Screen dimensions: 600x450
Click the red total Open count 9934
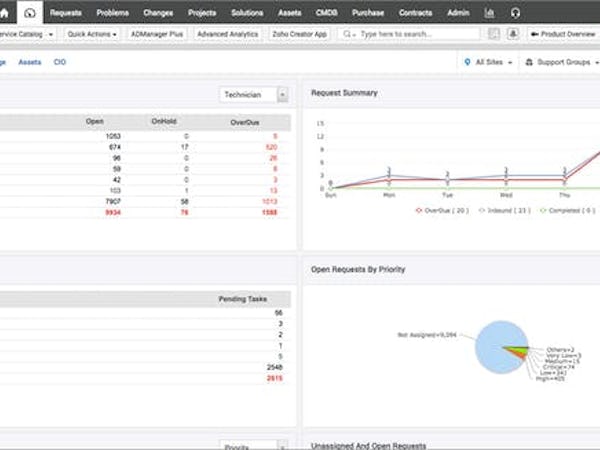click(113, 212)
